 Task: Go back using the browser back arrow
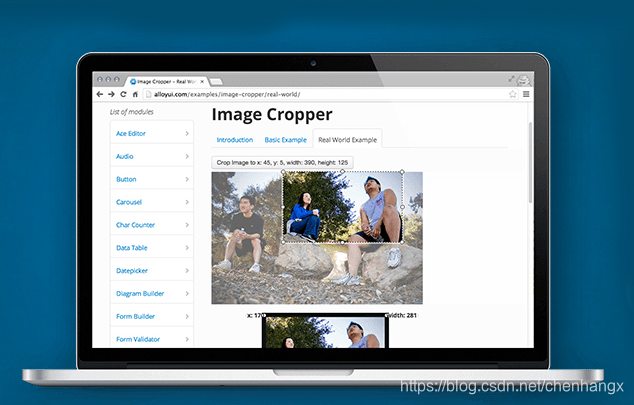(x=100, y=94)
